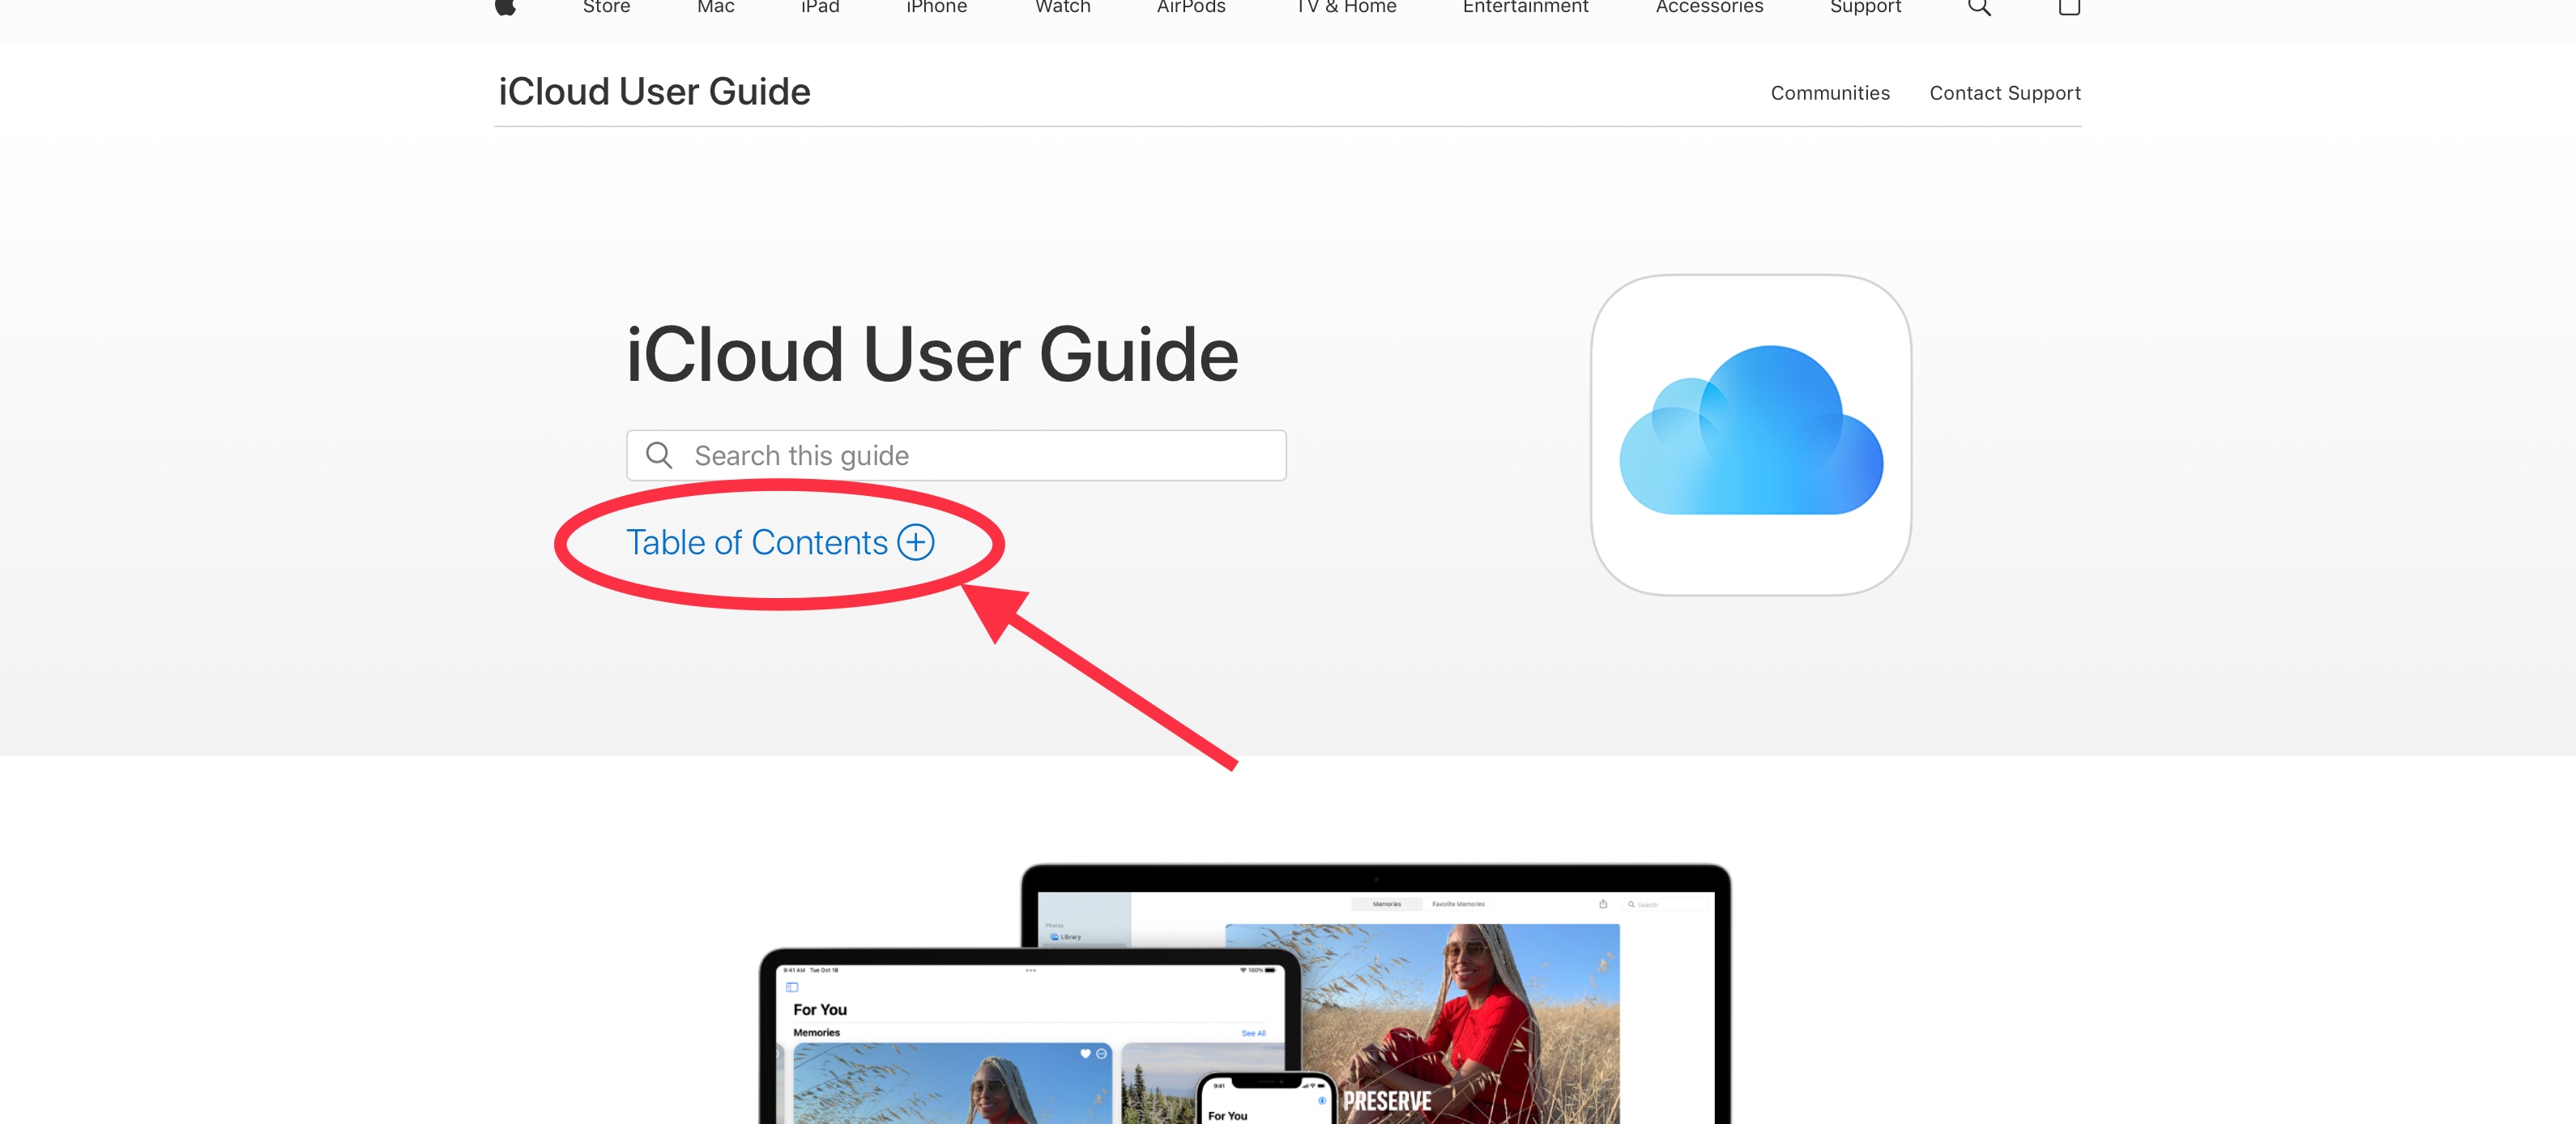Viewport: 2576px width, 1124px height.
Task: Click the plus icon next to Table of Contents
Action: click(x=915, y=542)
